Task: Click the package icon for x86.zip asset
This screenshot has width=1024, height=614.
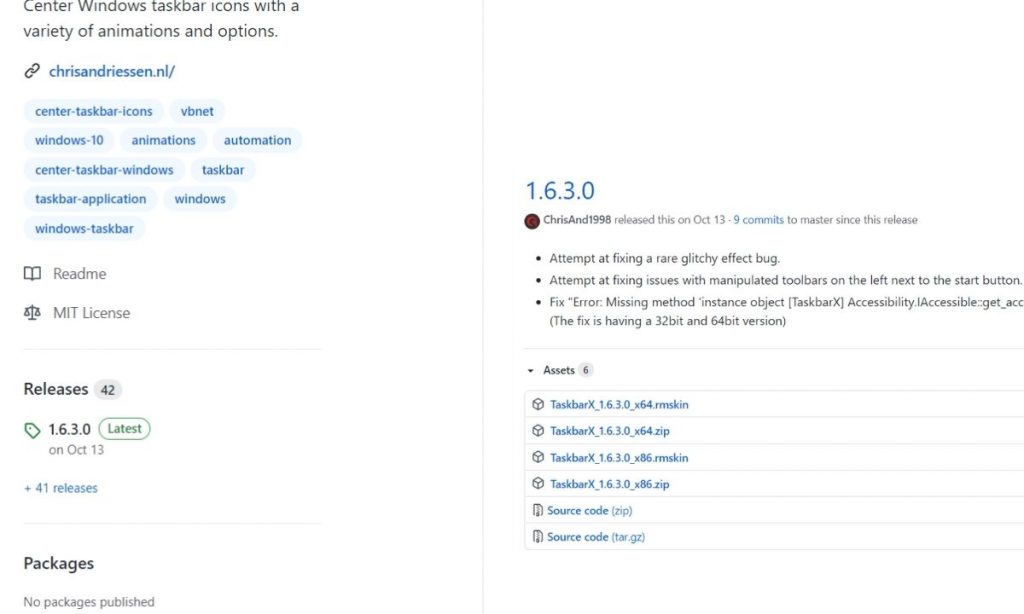Action: [x=538, y=484]
